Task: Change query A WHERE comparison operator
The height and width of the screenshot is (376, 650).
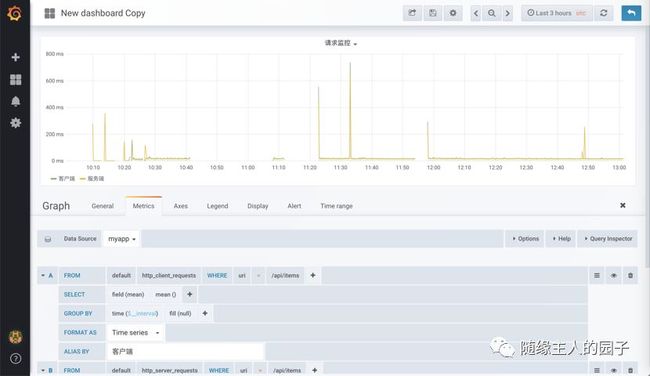Action: [x=259, y=275]
